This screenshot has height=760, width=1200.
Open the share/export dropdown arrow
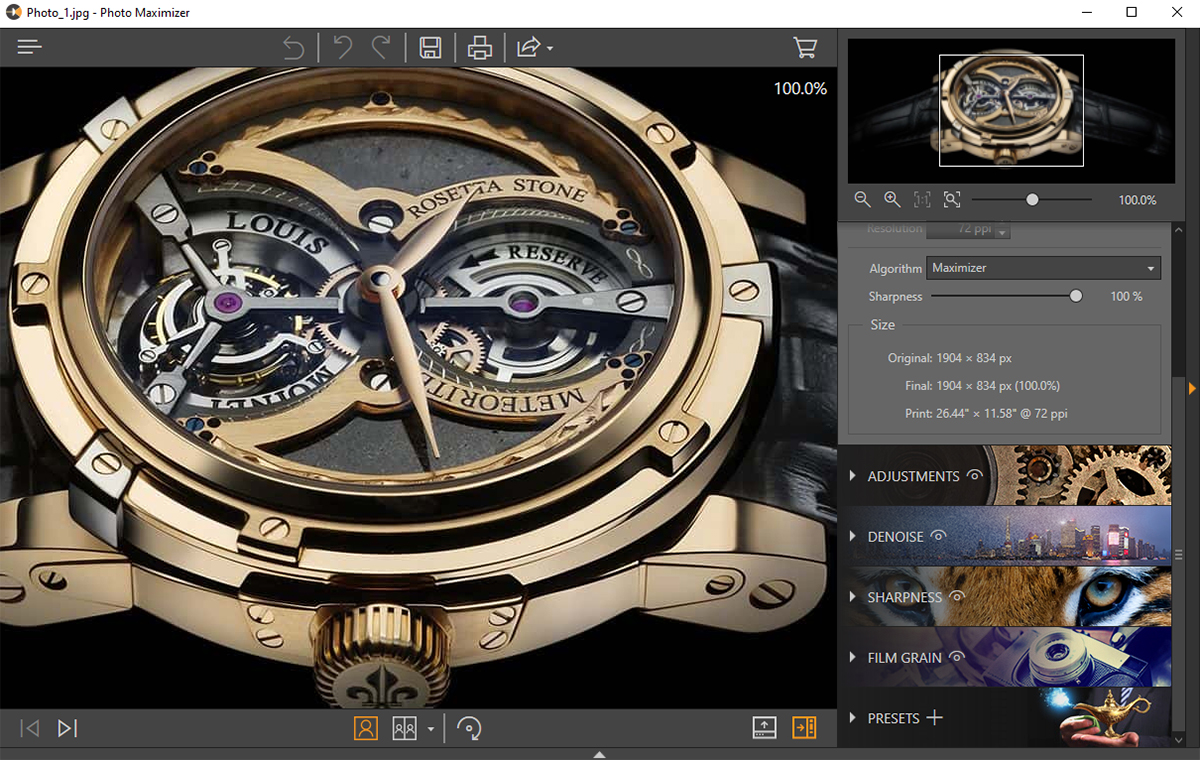point(550,48)
